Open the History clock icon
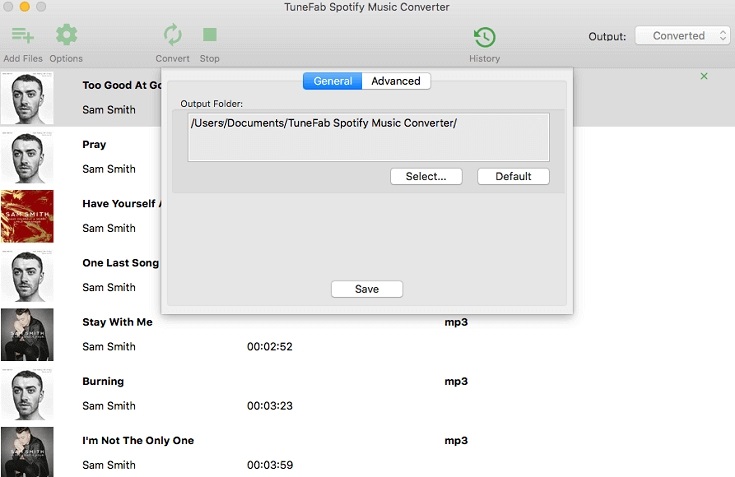This screenshot has width=735, height=477. click(485, 37)
